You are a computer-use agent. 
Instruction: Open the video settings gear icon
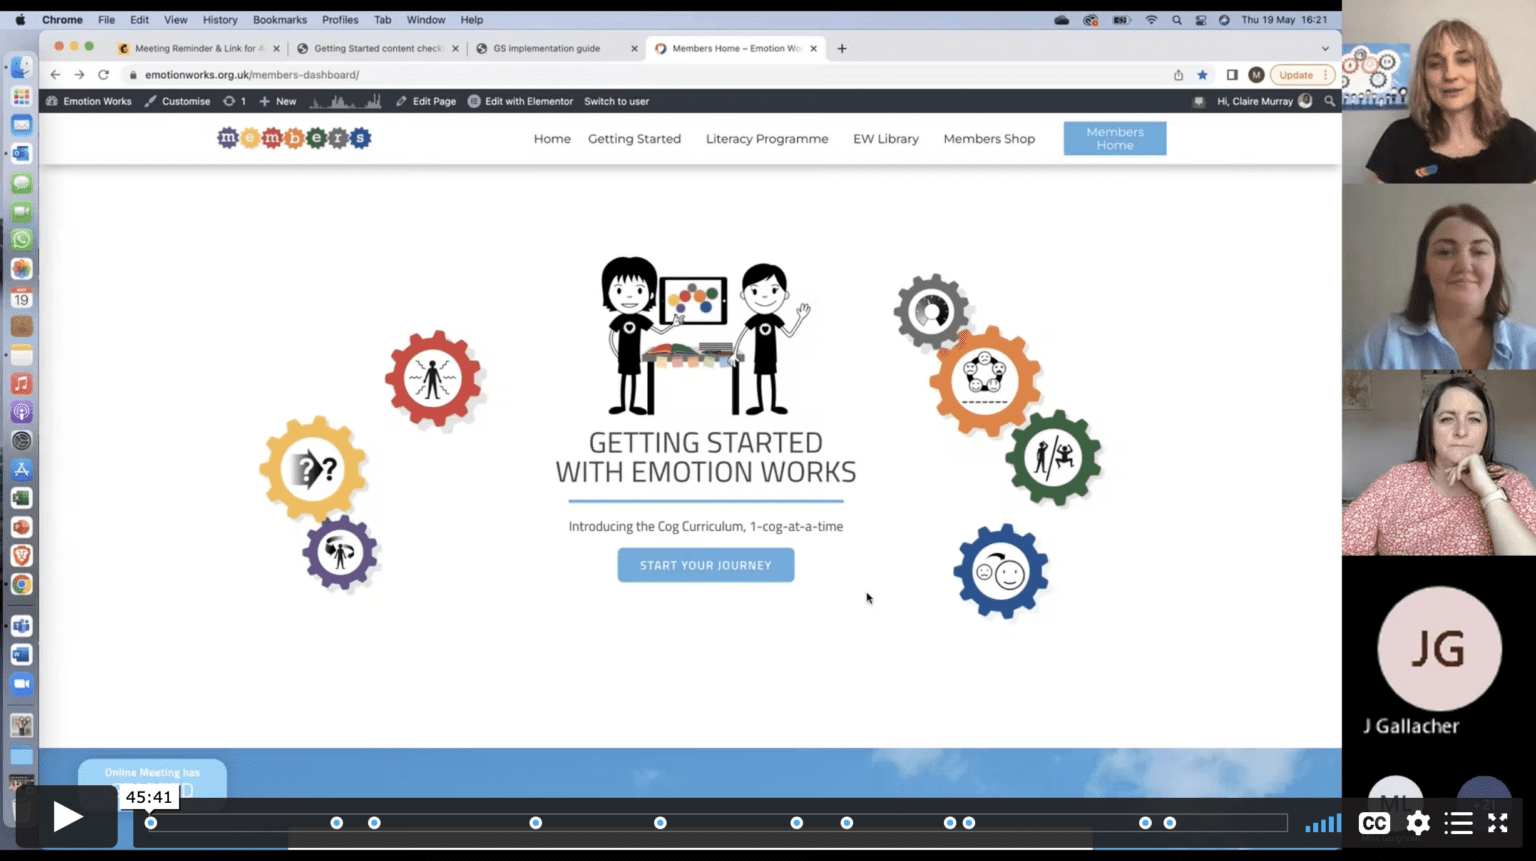coord(1417,822)
